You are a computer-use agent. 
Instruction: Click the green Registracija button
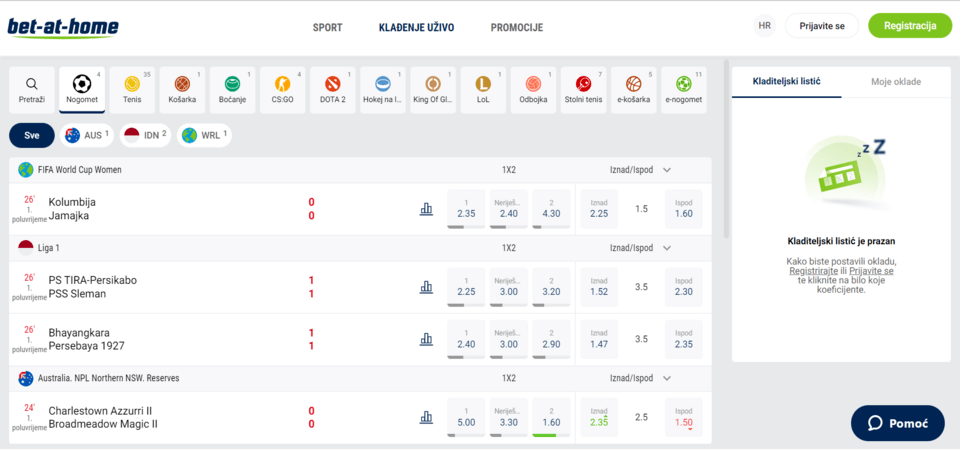910,26
